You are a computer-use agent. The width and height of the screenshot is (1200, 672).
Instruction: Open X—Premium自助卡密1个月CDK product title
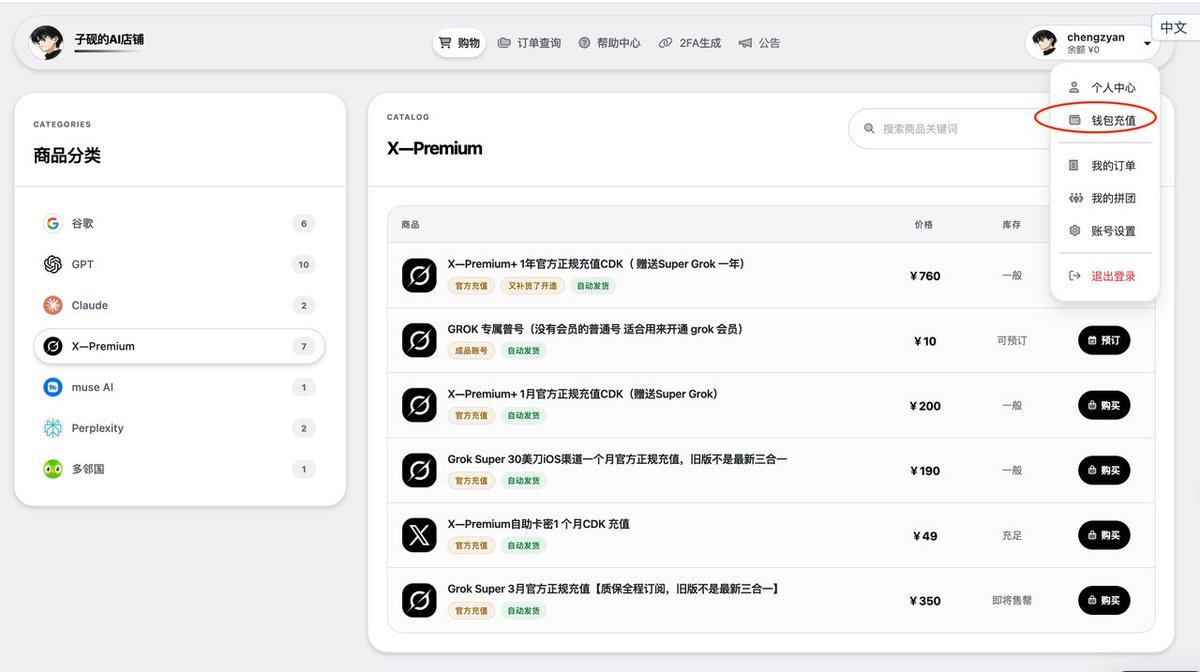pyautogui.click(x=539, y=524)
